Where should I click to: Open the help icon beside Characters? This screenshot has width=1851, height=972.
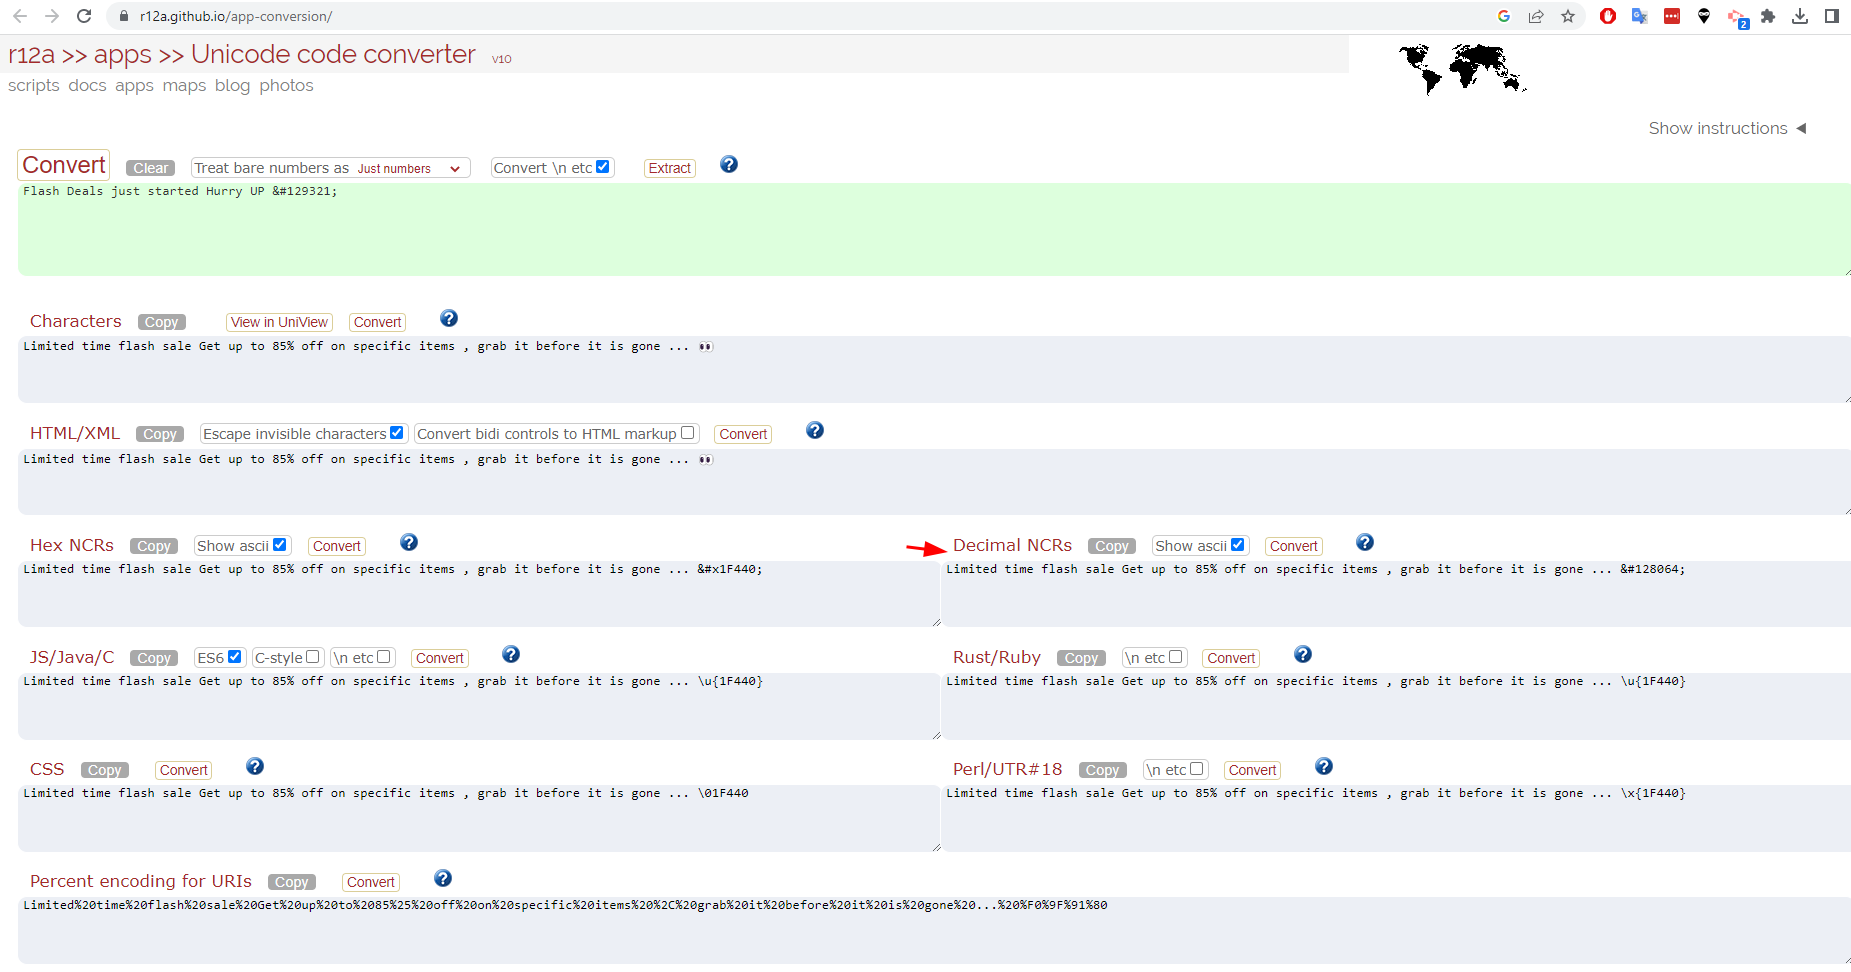tap(449, 318)
